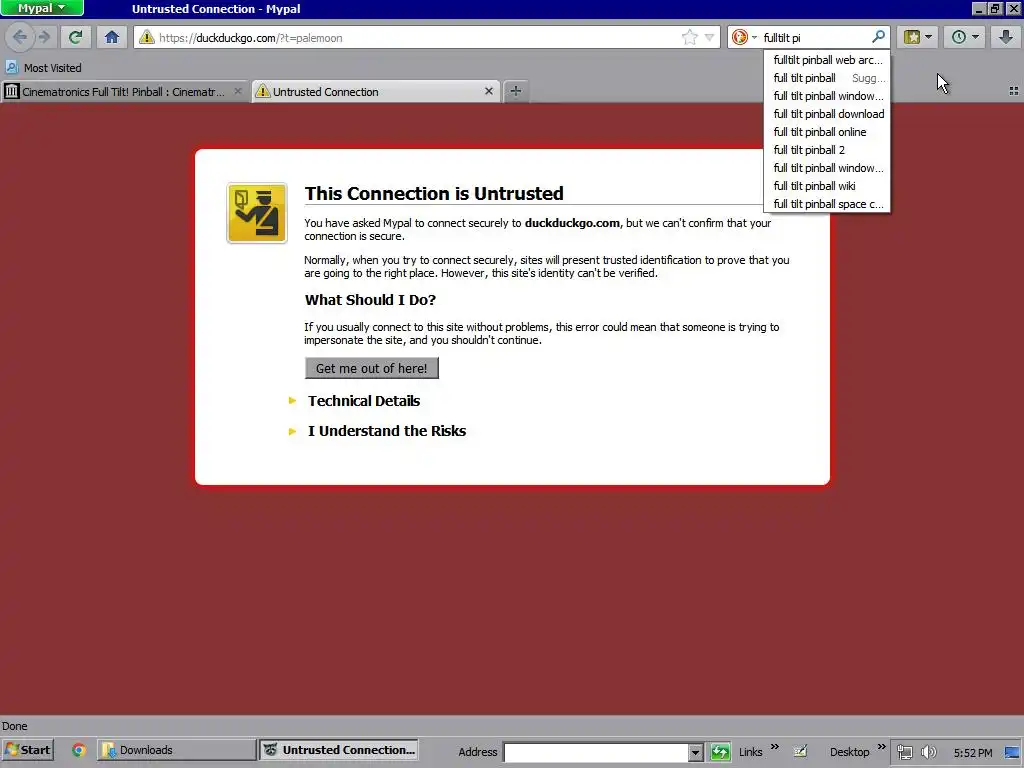Viewport: 1024px width, 768px height.
Task: Go back using the back arrow
Action: tap(20, 37)
